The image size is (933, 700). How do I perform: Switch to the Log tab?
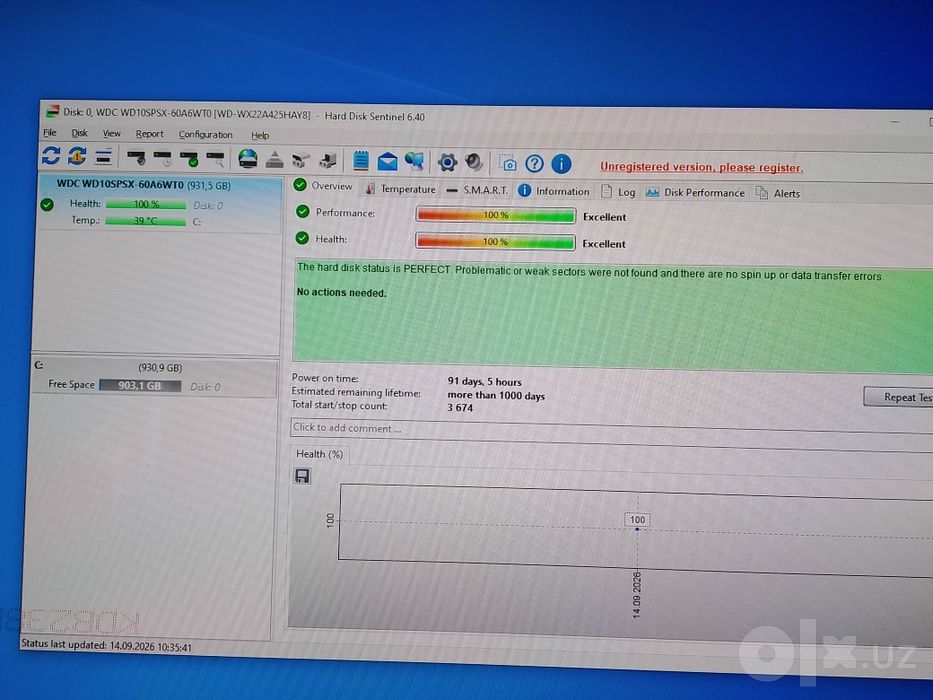pos(618,192)
